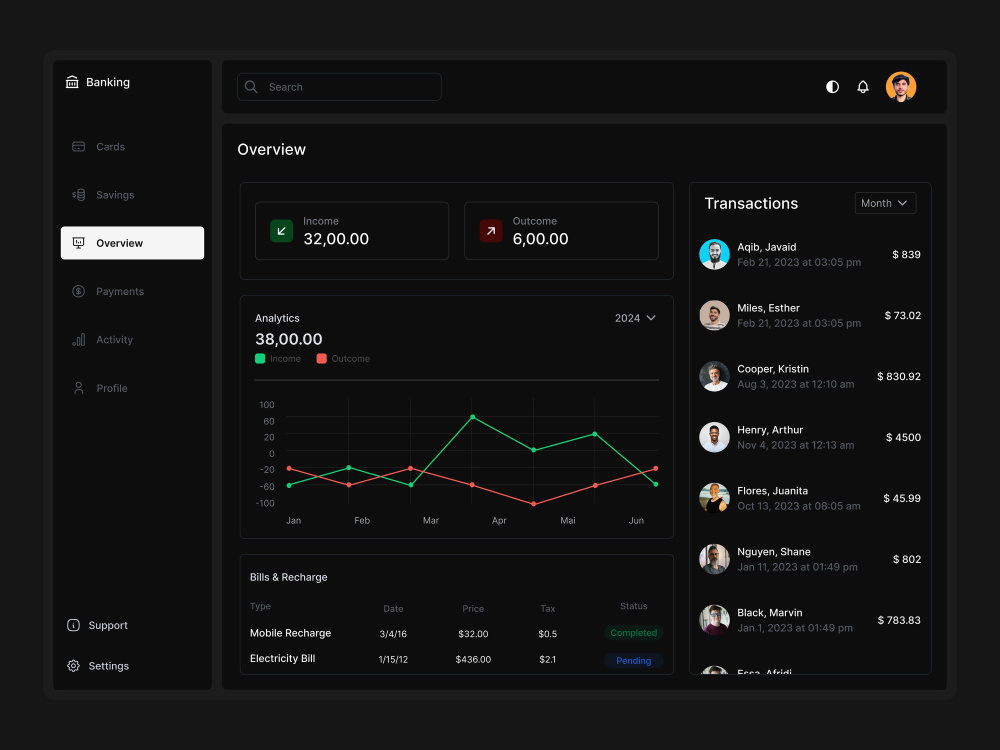Screen dimensions: 1000x750
Task: Click the Payments dollar circle icon
Action: (78, 291)
